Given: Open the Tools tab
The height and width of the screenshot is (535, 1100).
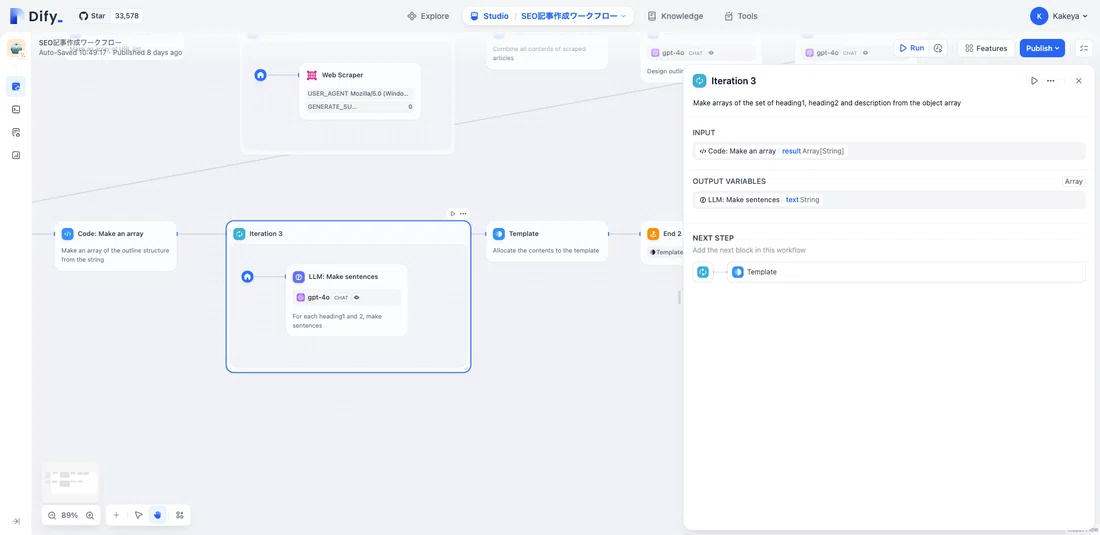Looking at the screenshot, I should [741, 15].
